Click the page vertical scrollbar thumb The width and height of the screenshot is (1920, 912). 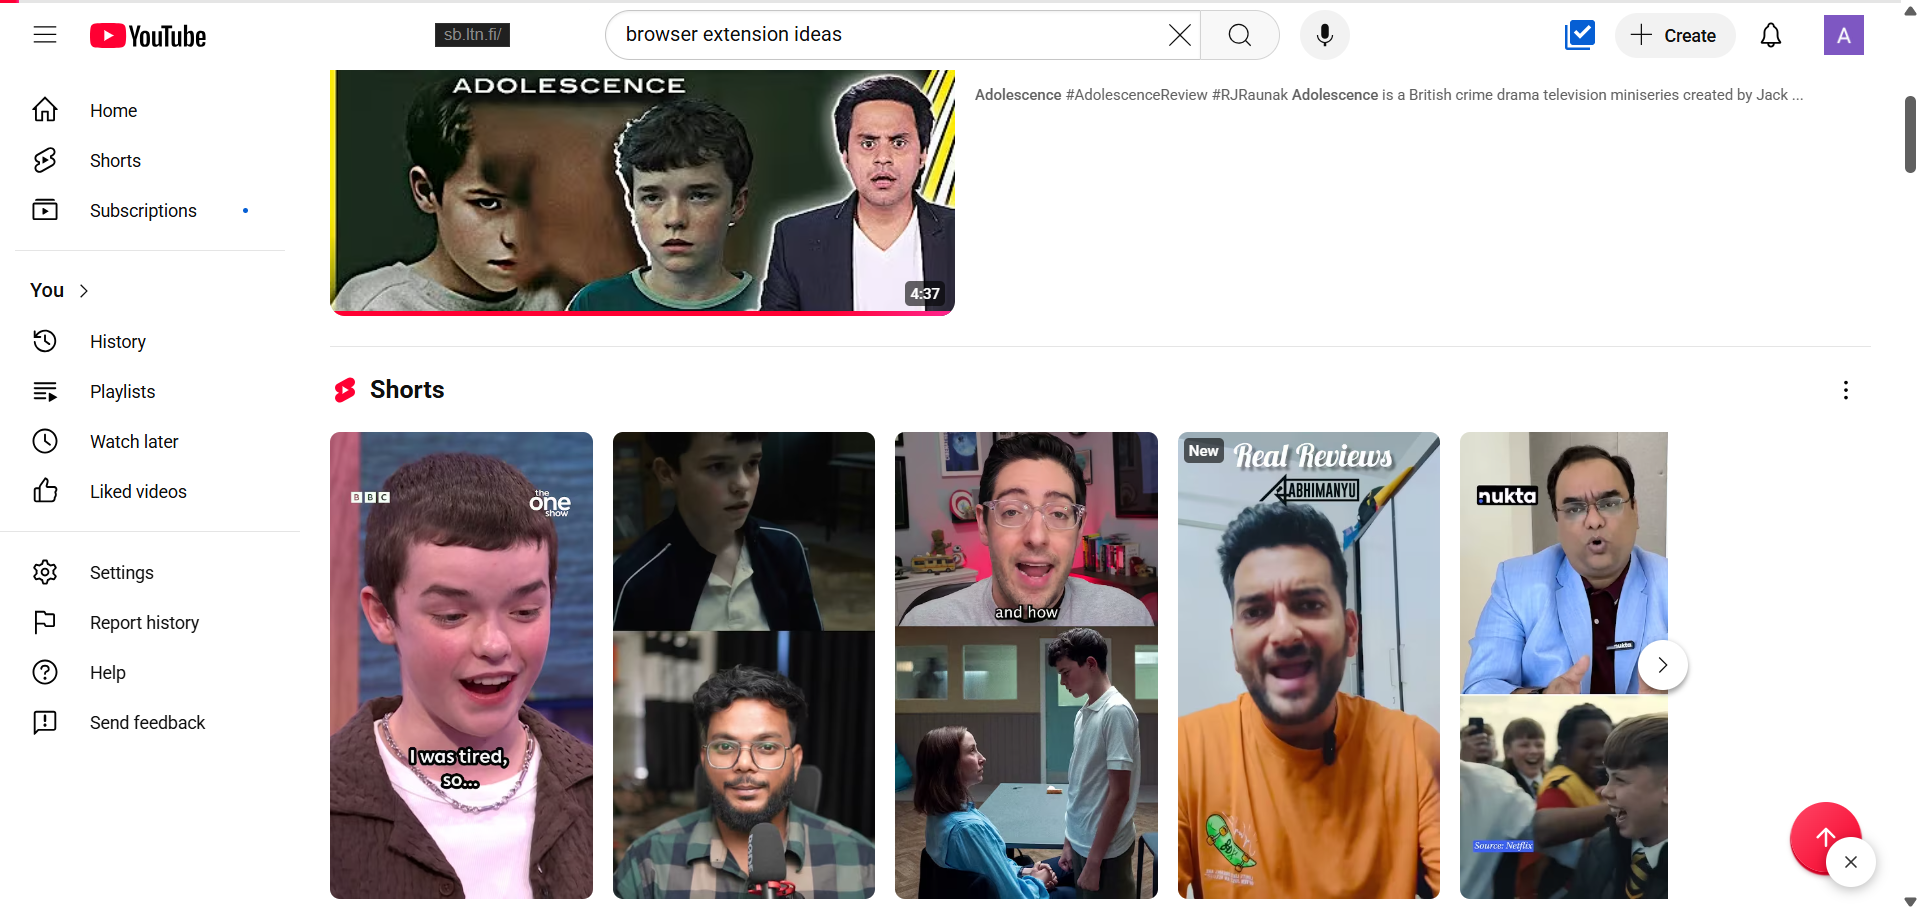1910,134
